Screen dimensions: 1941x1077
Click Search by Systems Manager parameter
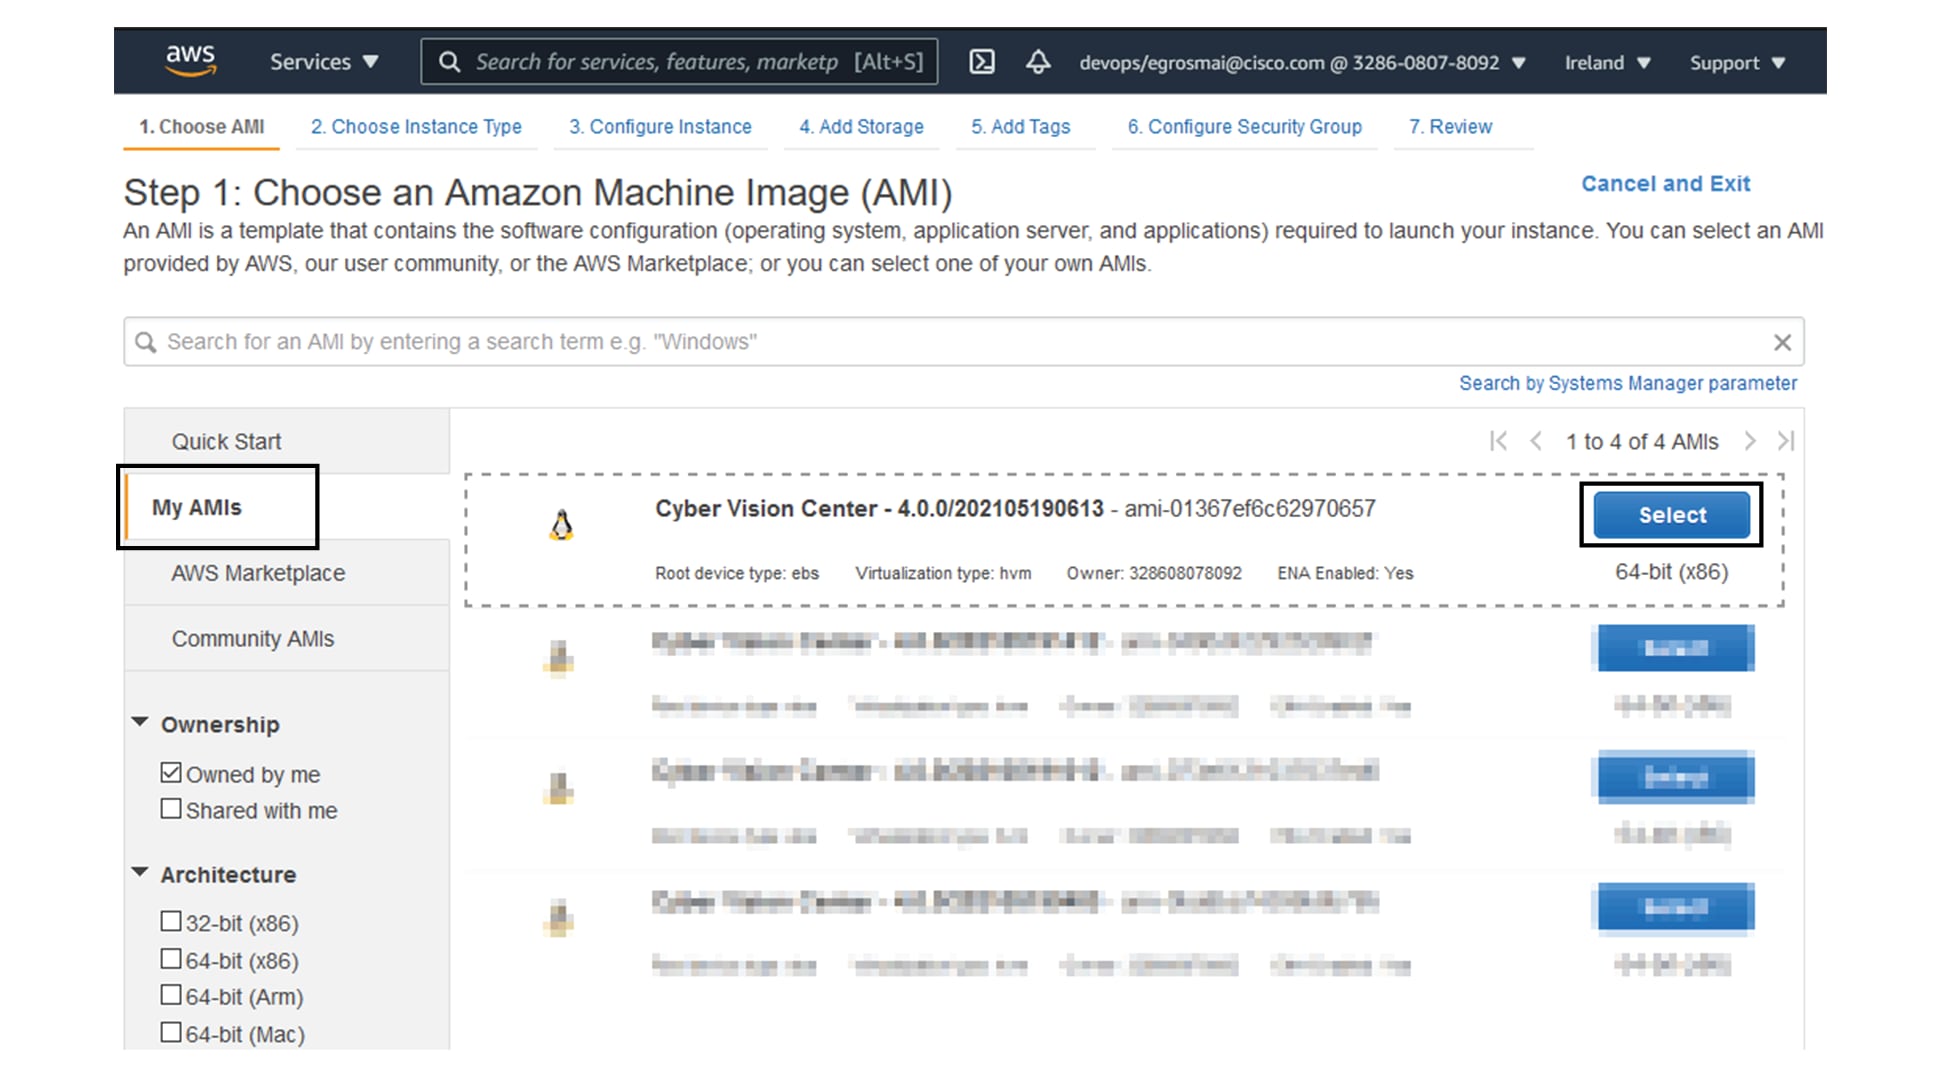(x=1628, y=383)
